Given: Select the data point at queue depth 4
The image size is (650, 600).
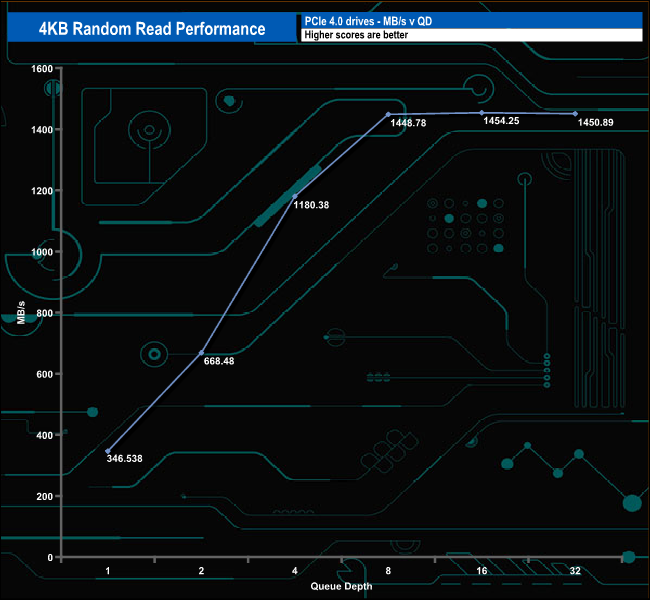Looking at the screenshot, I should click(x=295, y=196).
